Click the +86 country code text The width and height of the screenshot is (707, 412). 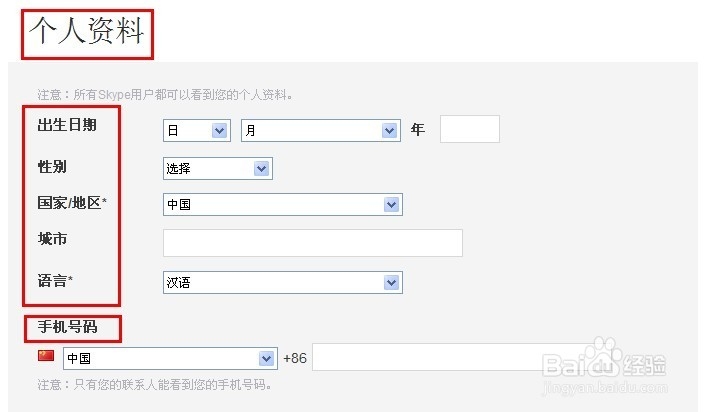click(295, 358)
